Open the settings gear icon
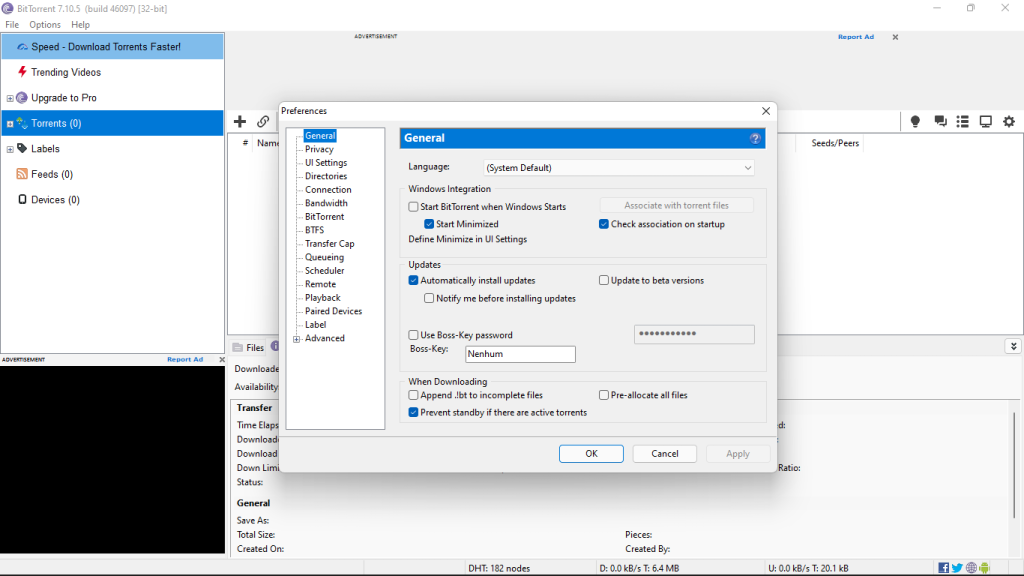The width and height of the screenshot is (1024, 576). (x=1009, y=121)
